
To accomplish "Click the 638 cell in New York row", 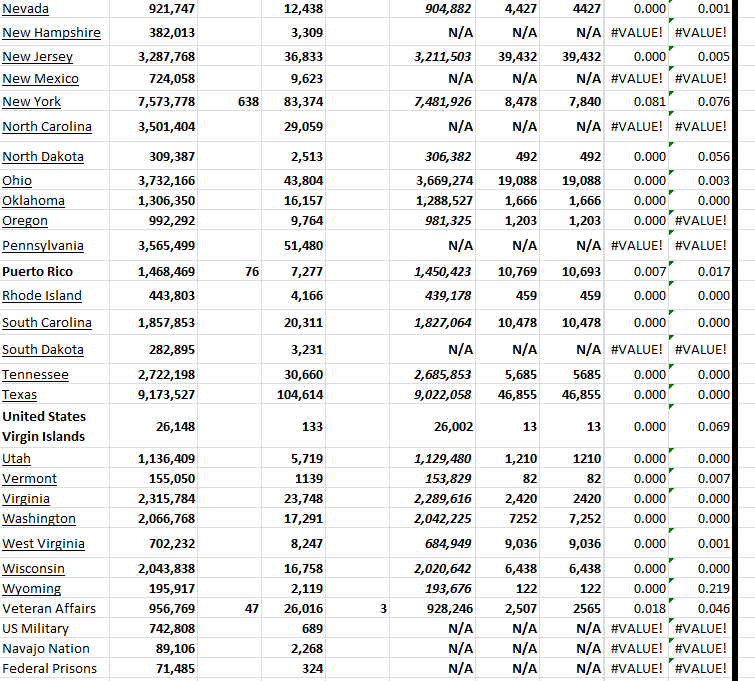I will pyautogui.click(x=249, y=102).
